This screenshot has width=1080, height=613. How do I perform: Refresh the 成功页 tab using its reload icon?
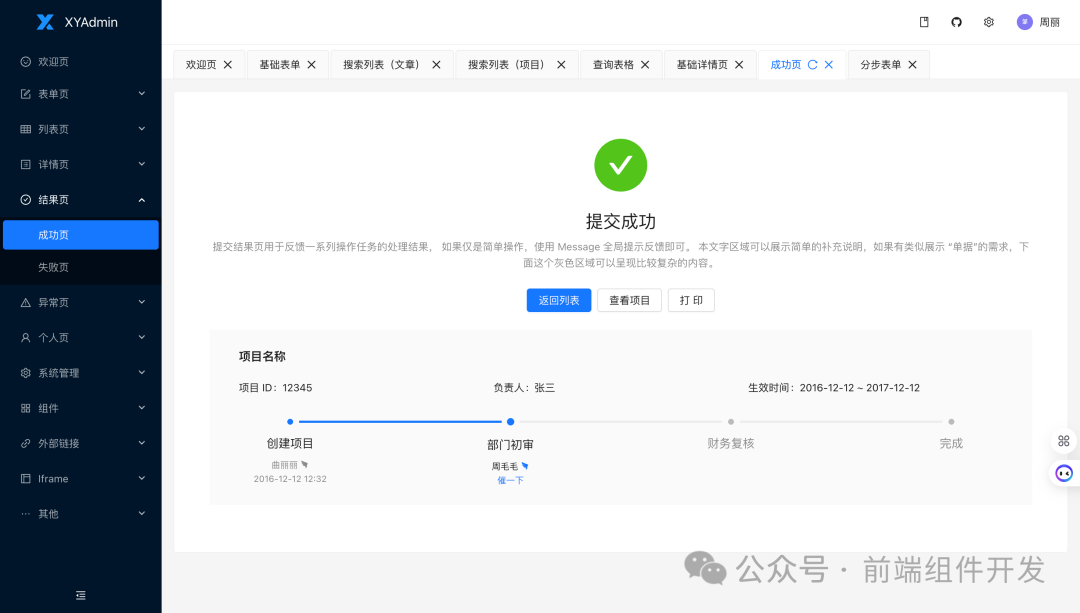pyautogui.click(x=812, y=63)
